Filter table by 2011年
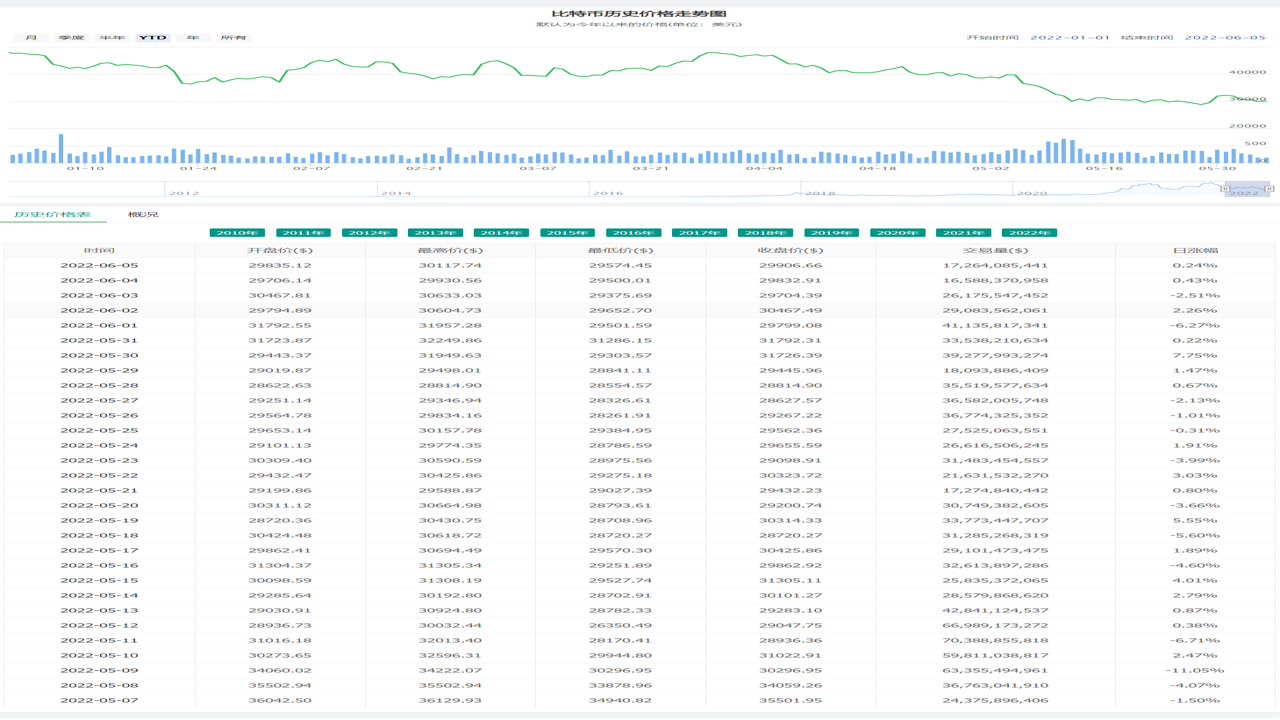This screenshot has width=1280, height=720. click(x=303, y=233)
